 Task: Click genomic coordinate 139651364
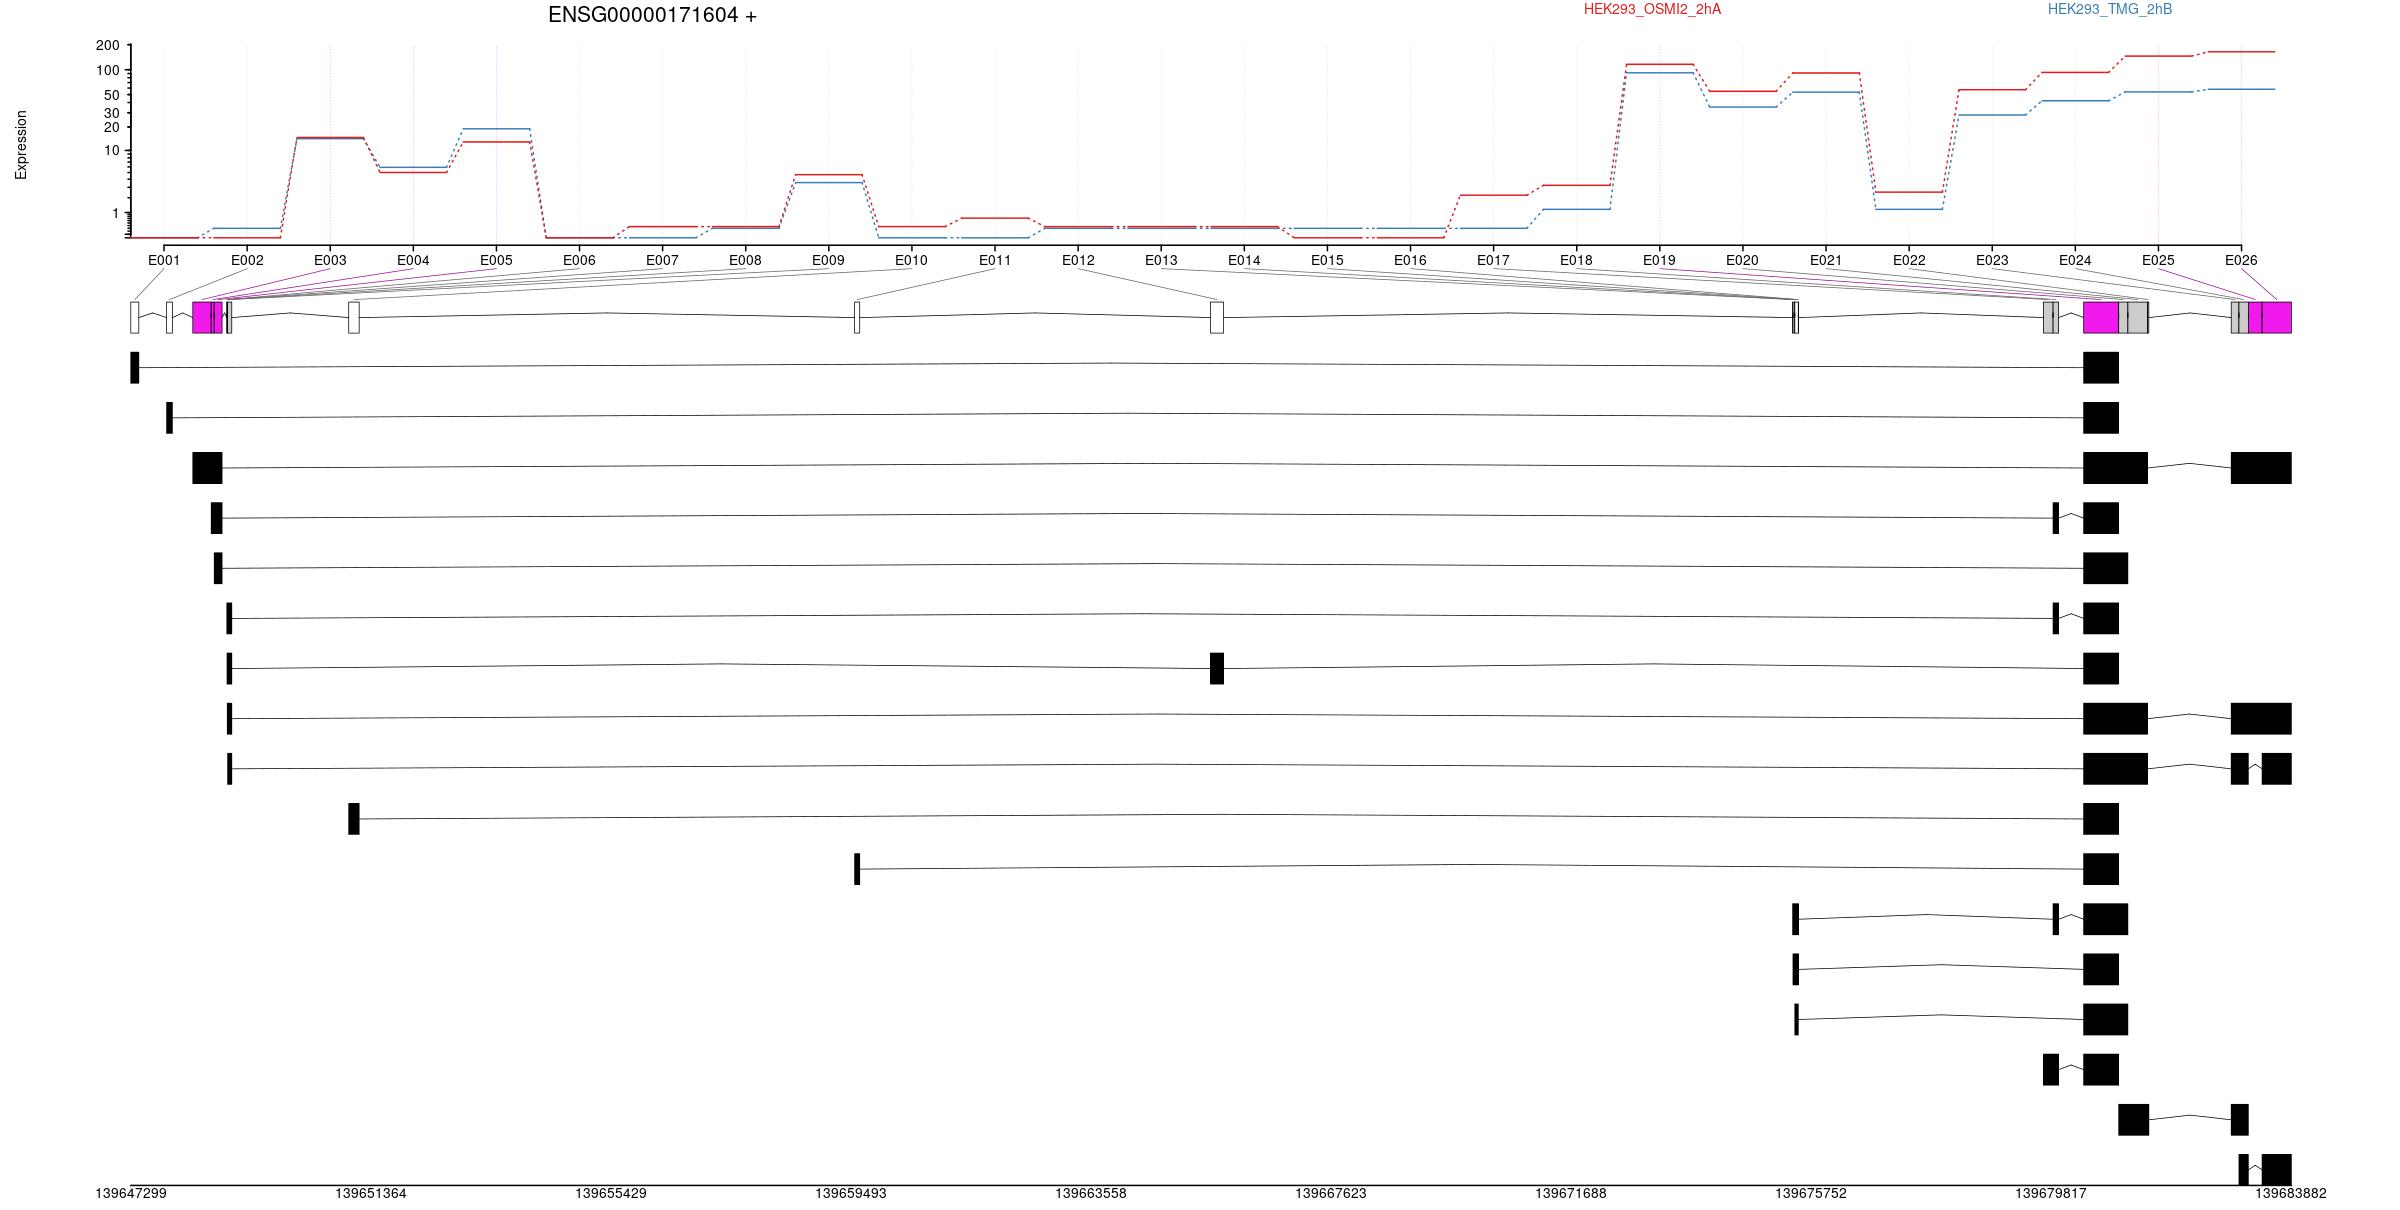(371, 1194)
